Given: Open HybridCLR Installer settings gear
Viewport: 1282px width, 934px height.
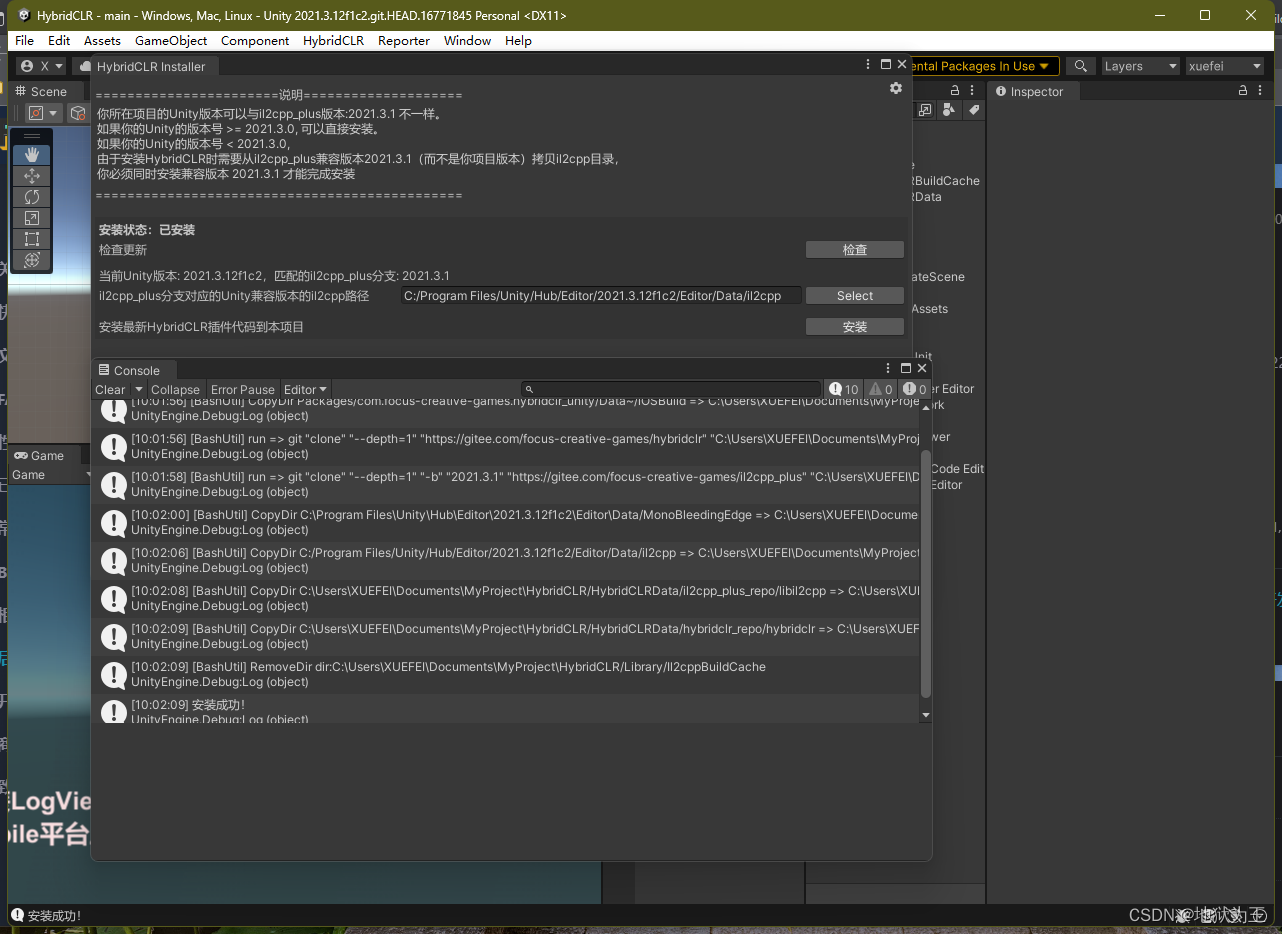Looking at the screenshot, I should pos(895,88).
